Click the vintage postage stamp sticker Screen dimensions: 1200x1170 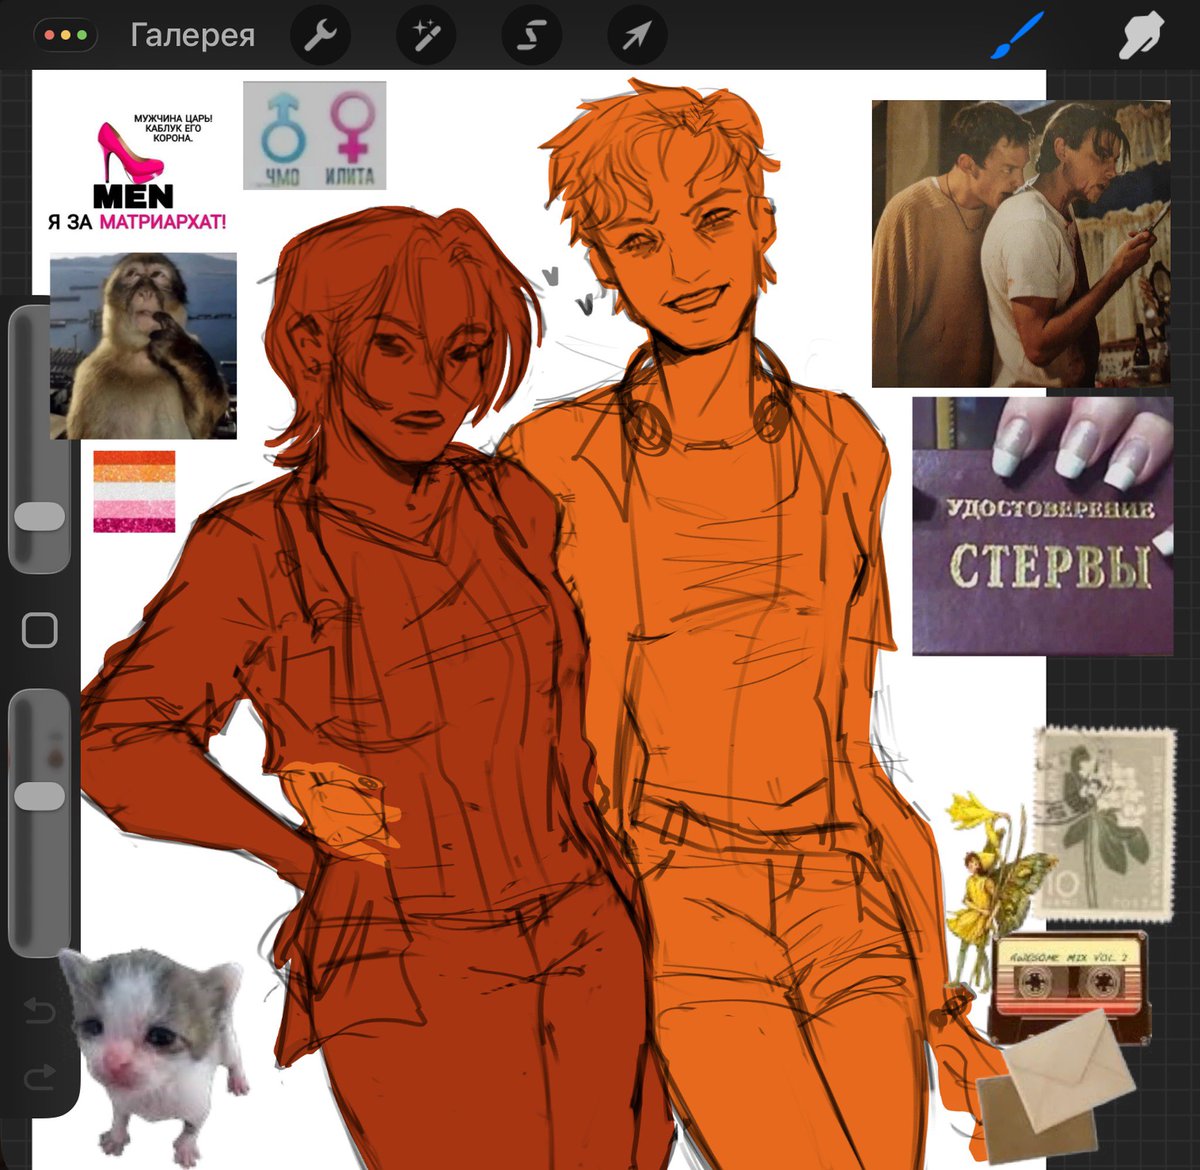[x=1106, y=823]
